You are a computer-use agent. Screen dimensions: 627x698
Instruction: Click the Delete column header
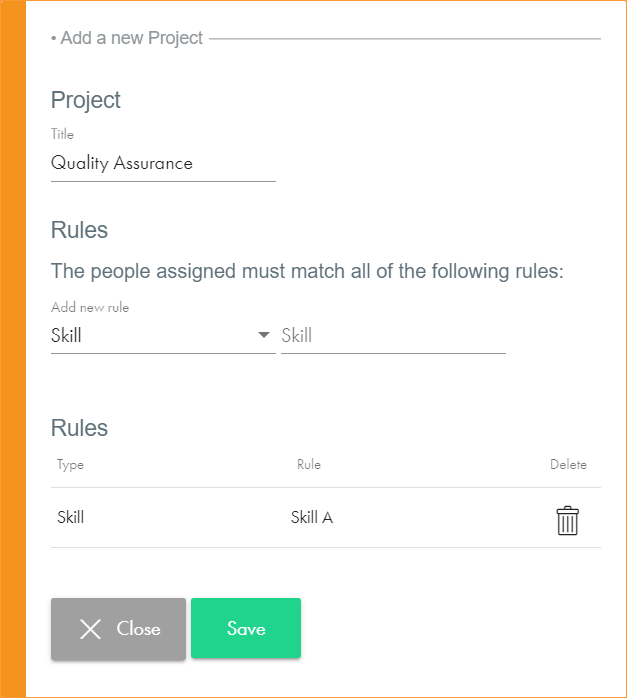pyautogui.click(x=568, y=465)
